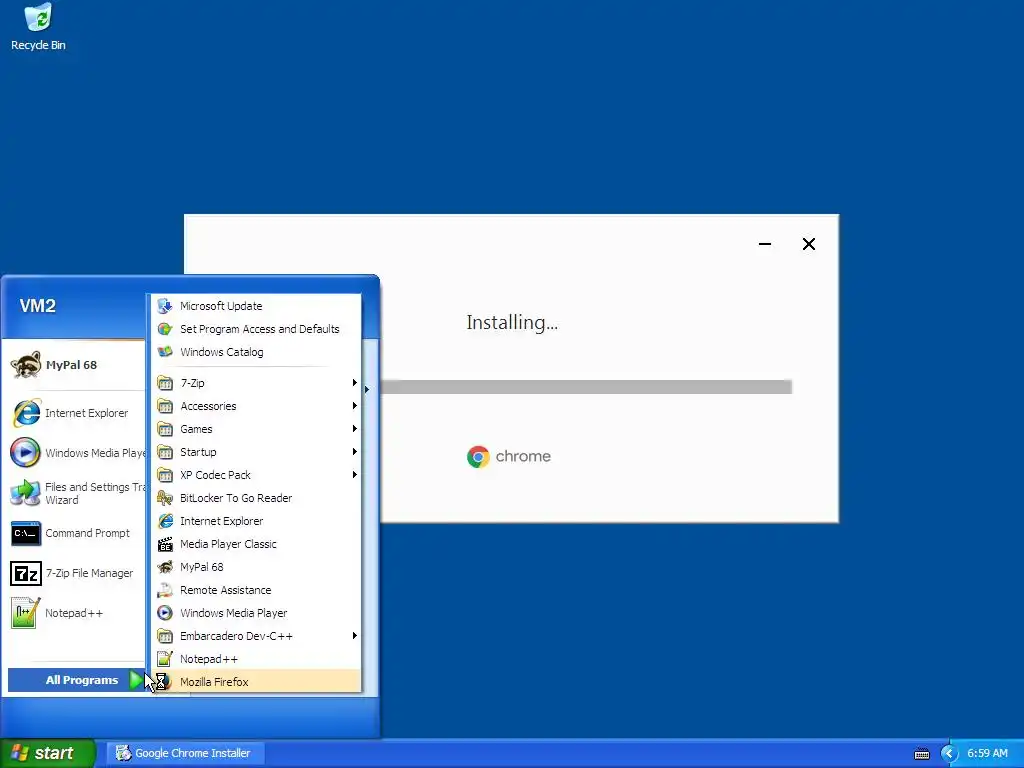Viewport: 1024px width, 768px height.
Task: Click the XP Codec Pack folder icon
Action: (x=165, y=475)
